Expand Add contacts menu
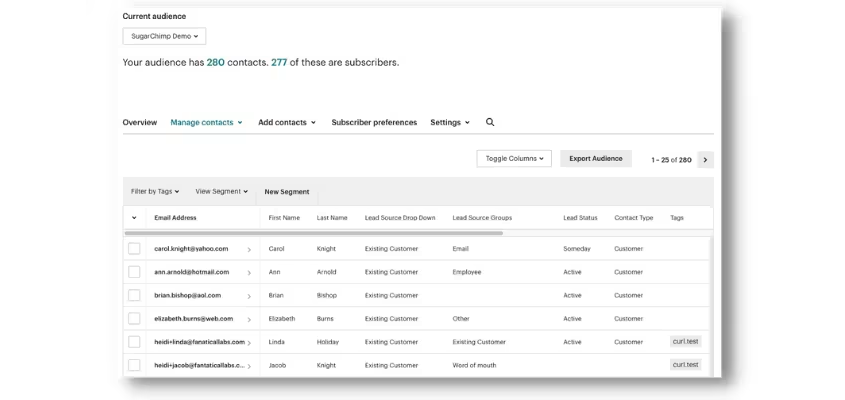845x400 pixels. click(x=287, y=122)
